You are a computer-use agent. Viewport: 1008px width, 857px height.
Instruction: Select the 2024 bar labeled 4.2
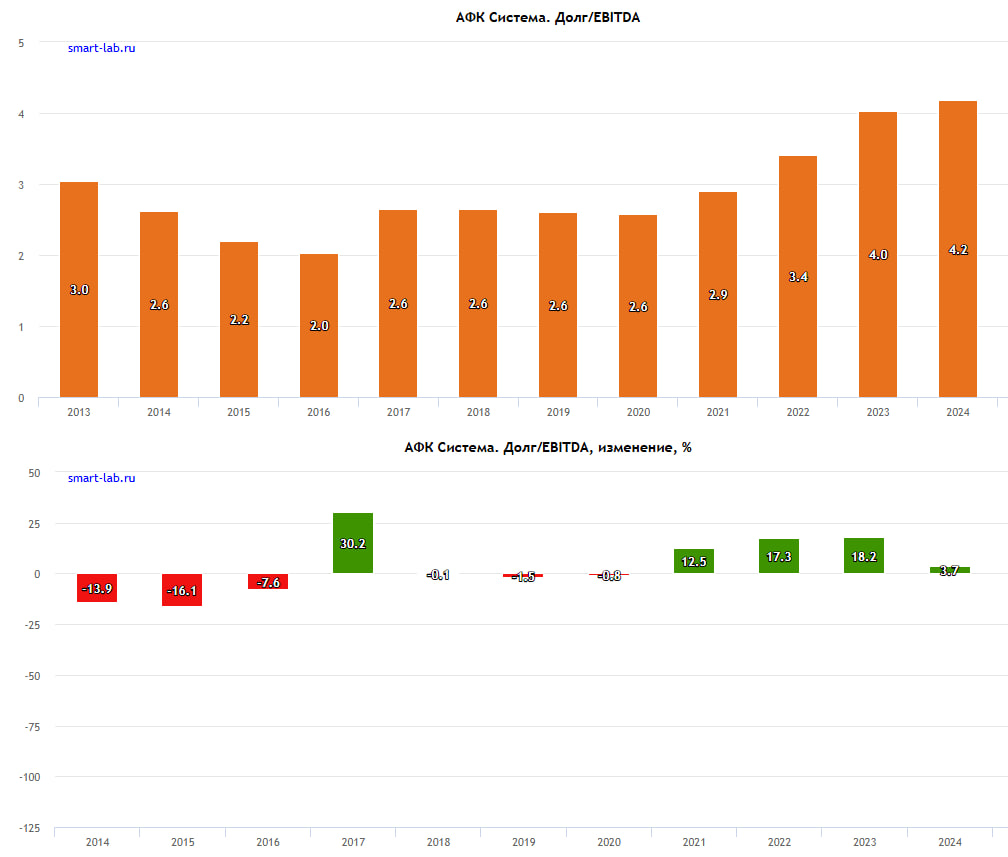[x=958, y=249]
